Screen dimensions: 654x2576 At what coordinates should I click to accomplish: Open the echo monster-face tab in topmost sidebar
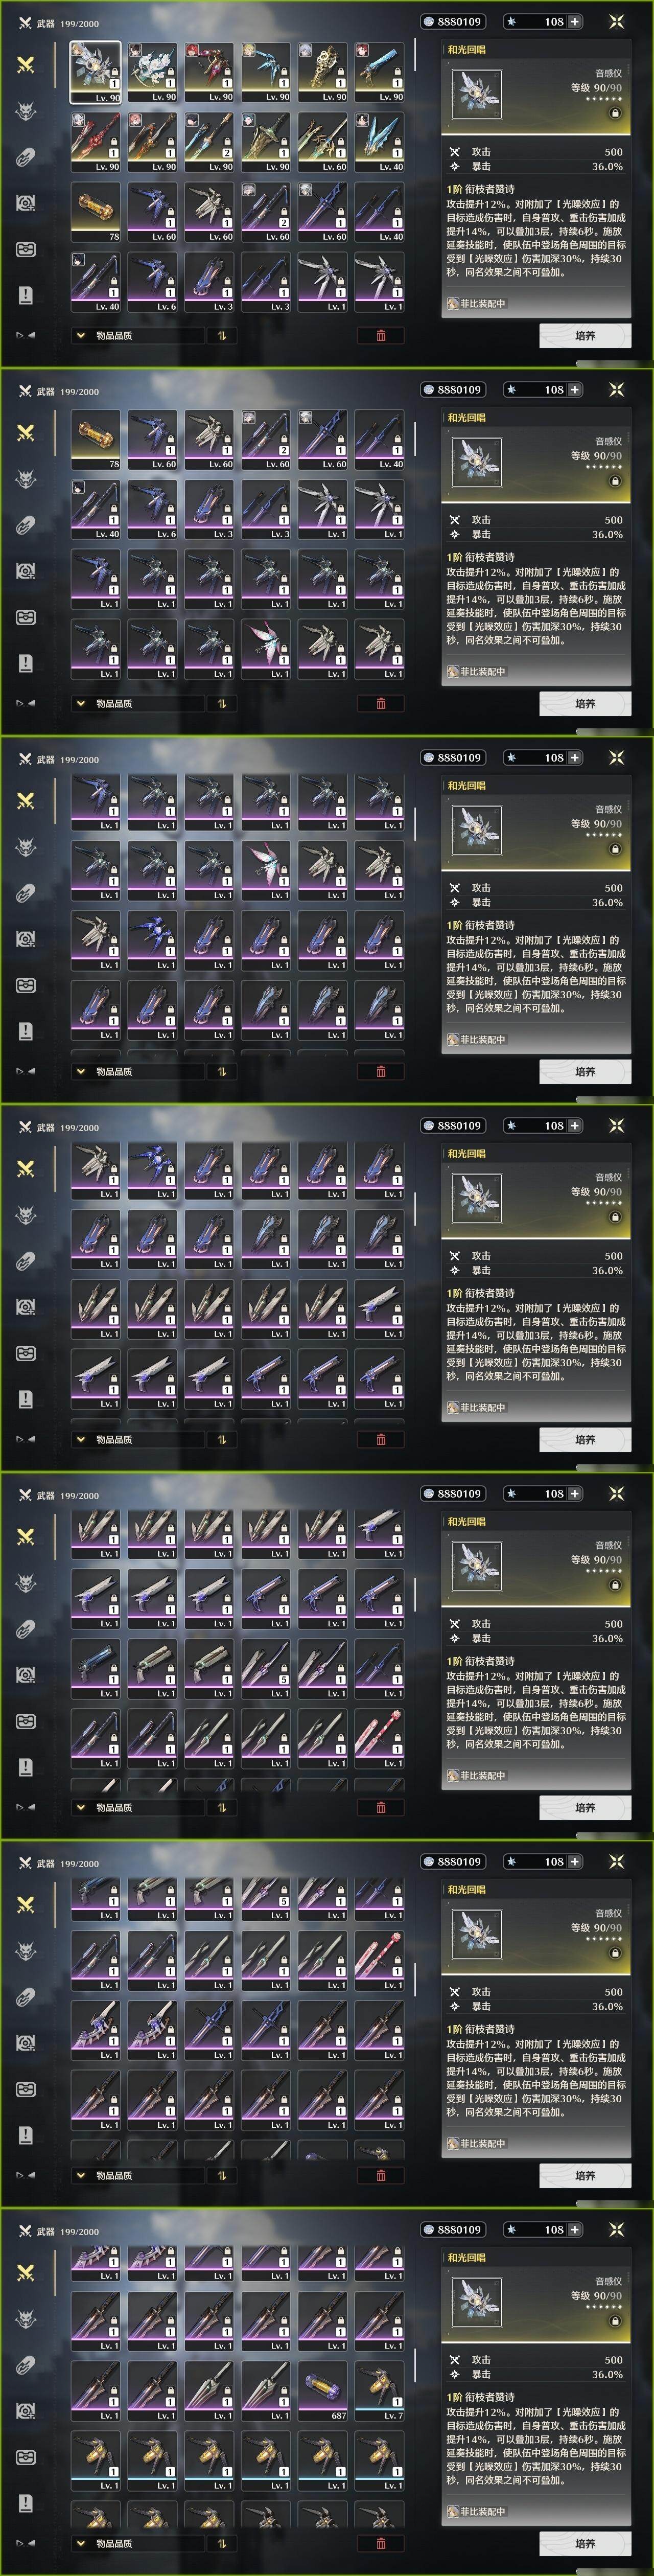pyautogui.click(x=26, y=111)
